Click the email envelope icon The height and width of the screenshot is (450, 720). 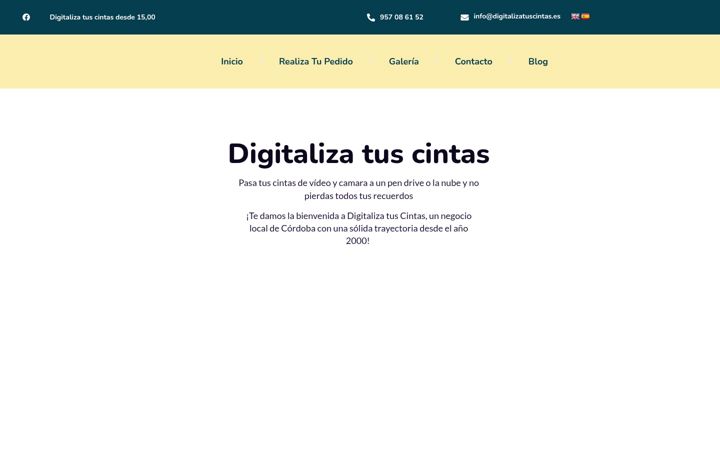[x=465, y=17]
